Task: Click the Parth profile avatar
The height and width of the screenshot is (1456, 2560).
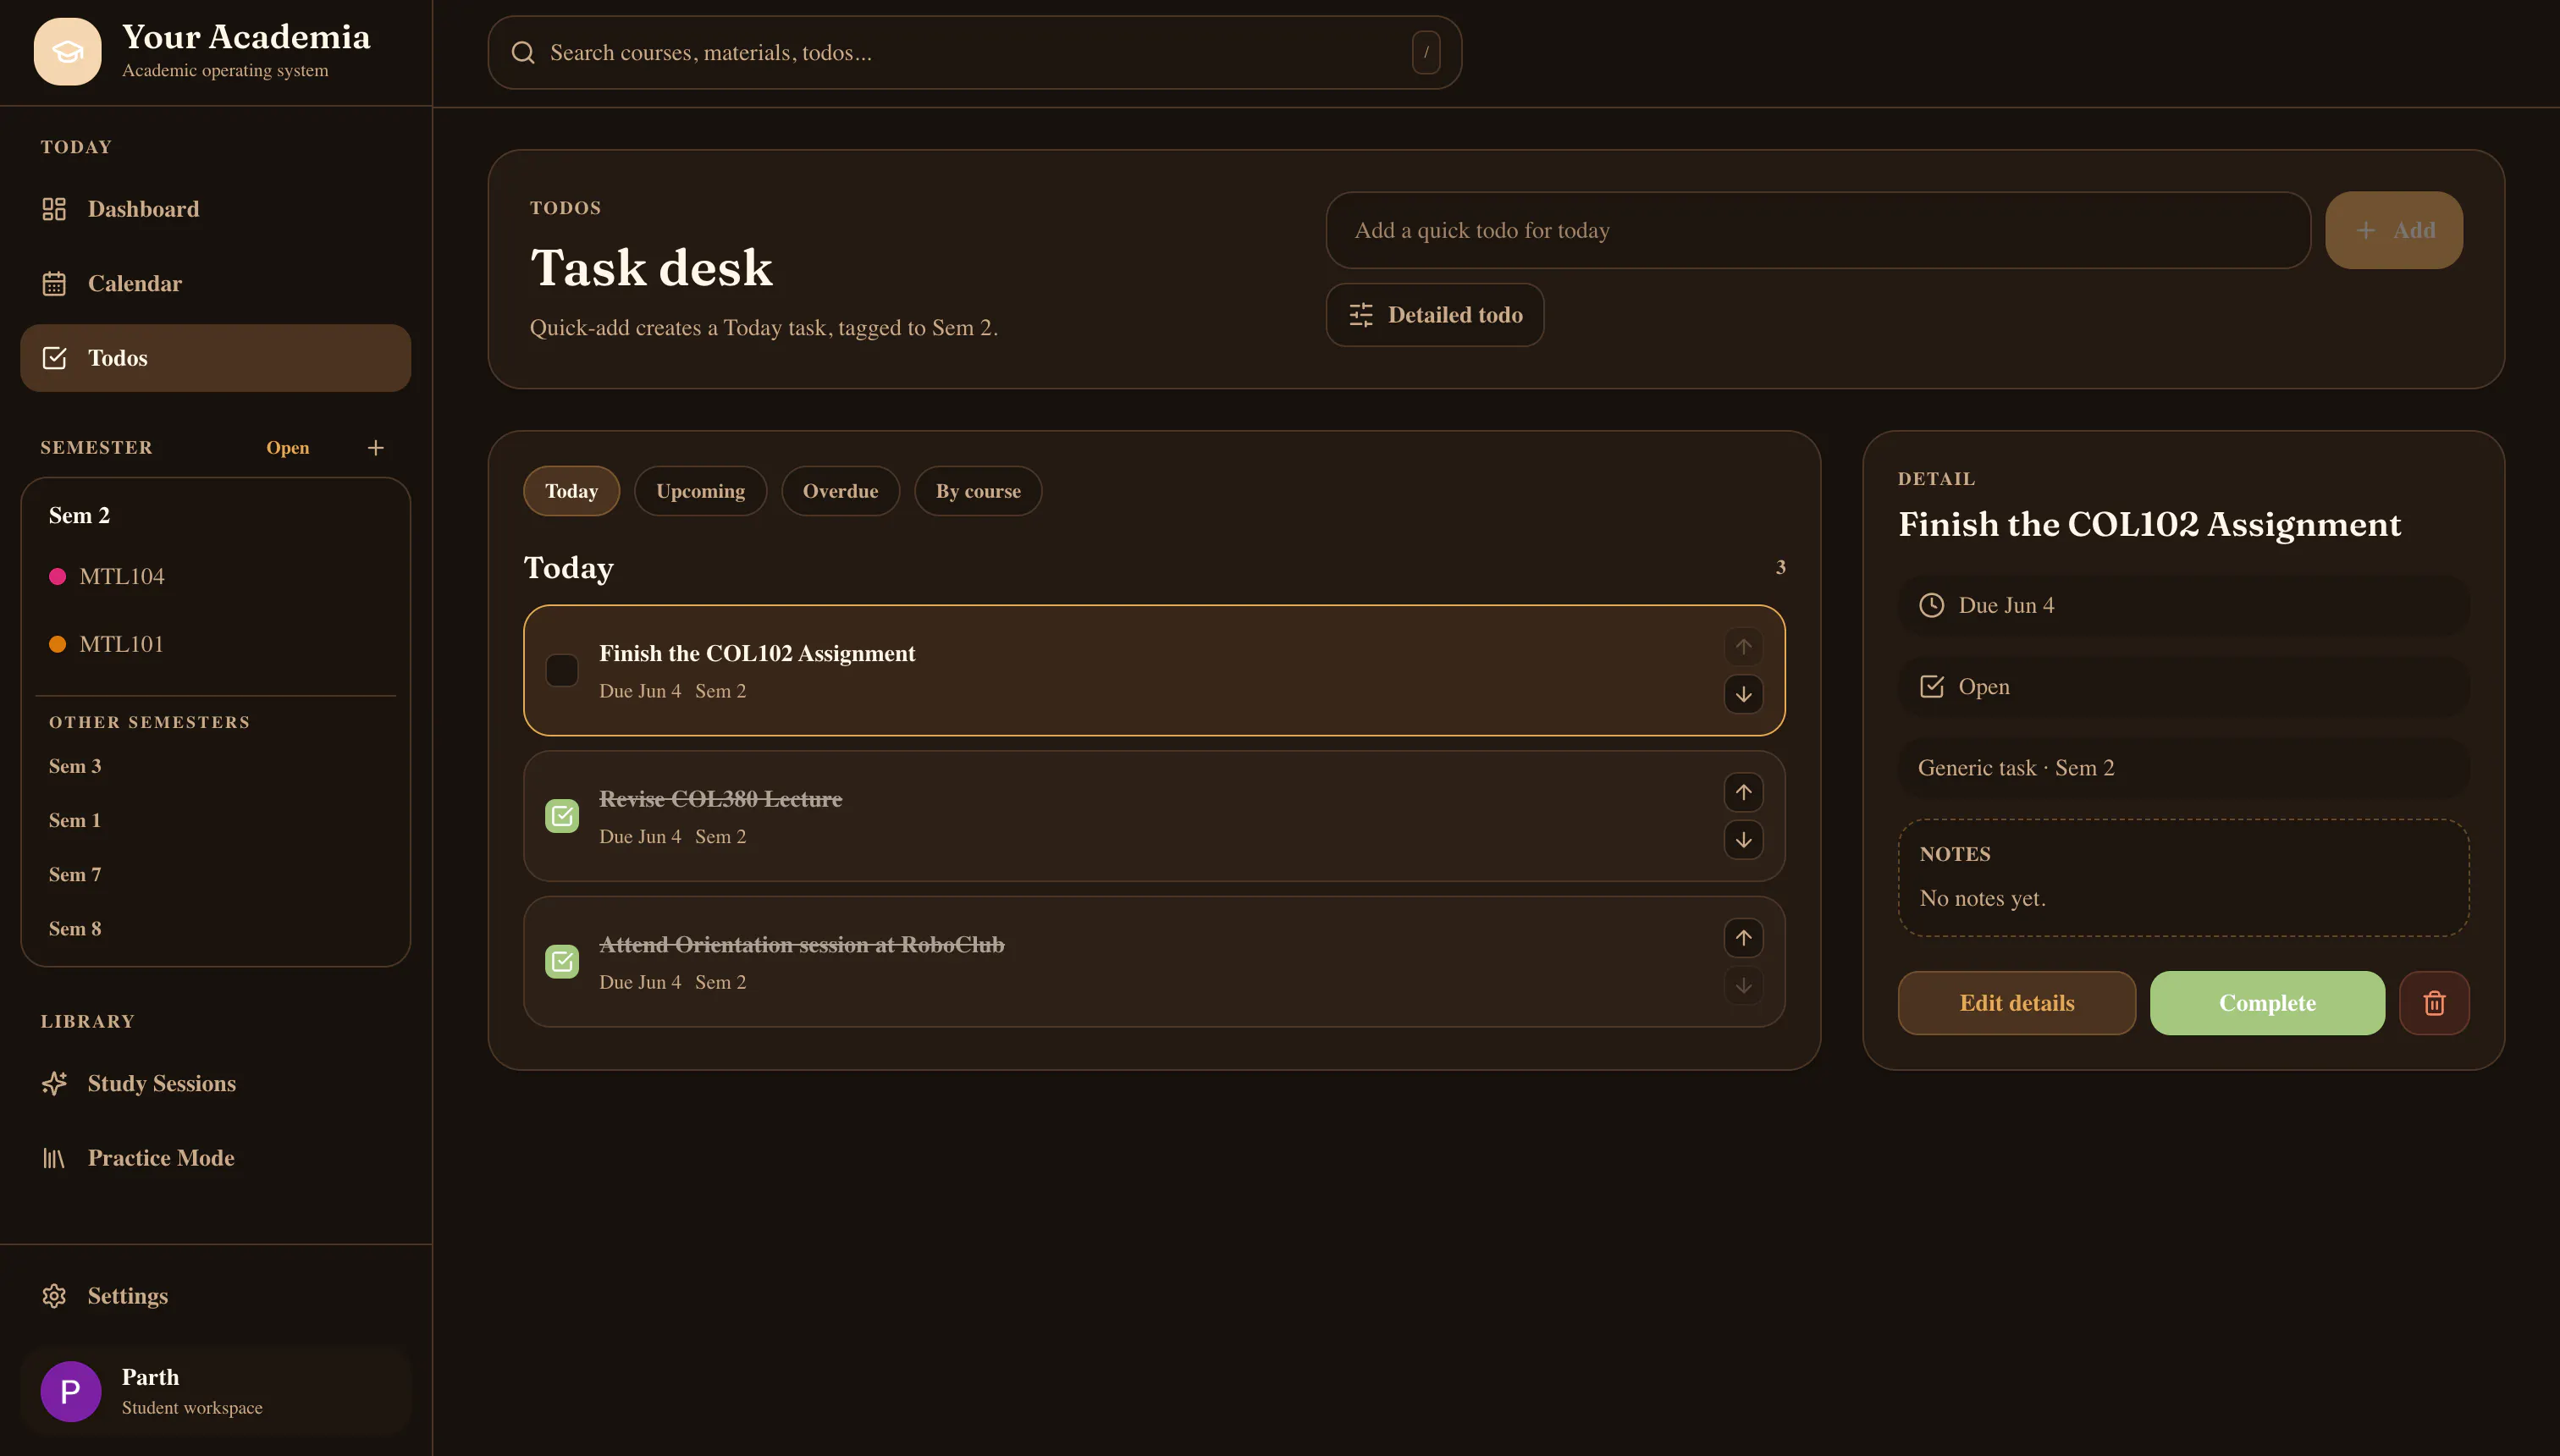Action: click(x=71, y=1391)
